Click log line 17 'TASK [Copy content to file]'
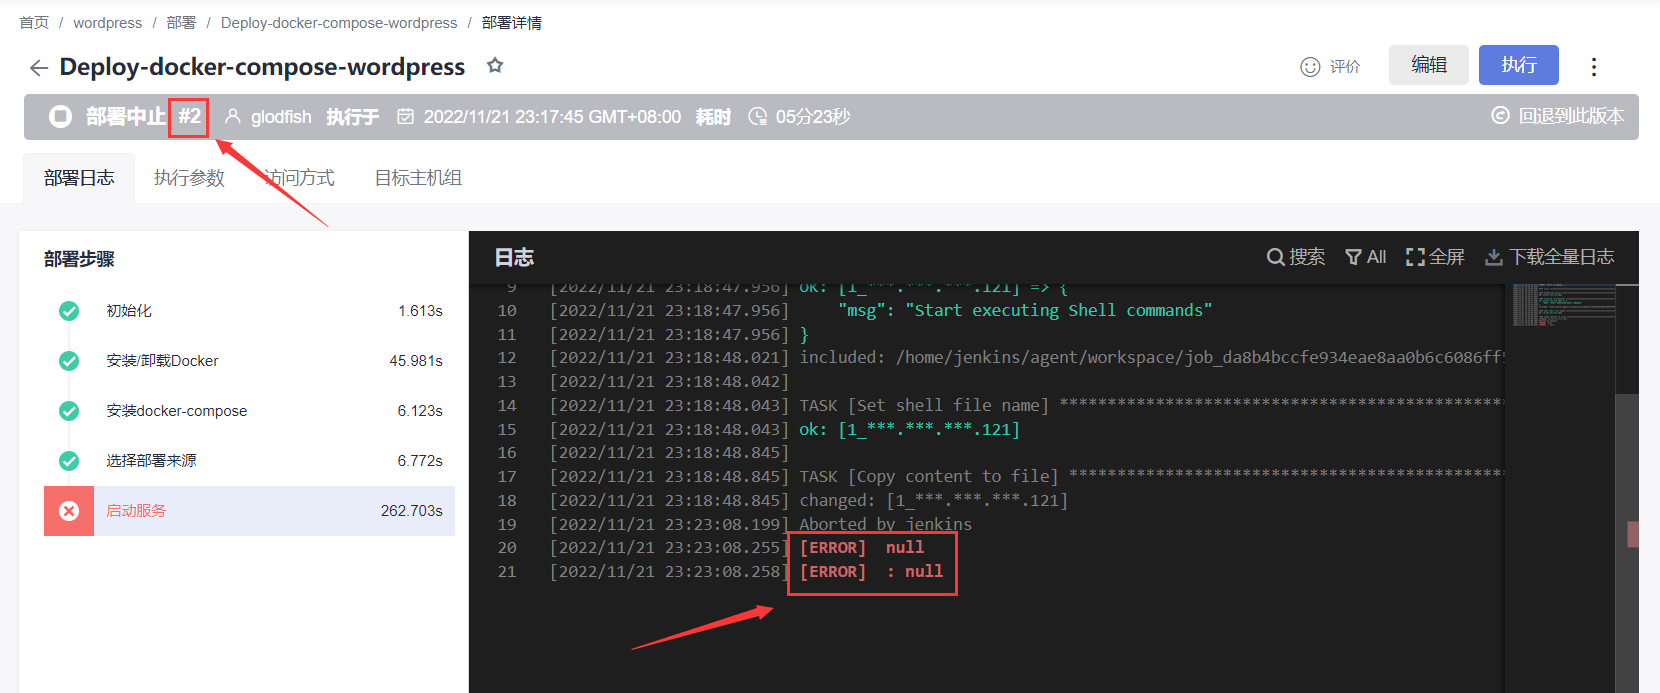Viewport: 1660px width, 693px height. tap(928, 477)
